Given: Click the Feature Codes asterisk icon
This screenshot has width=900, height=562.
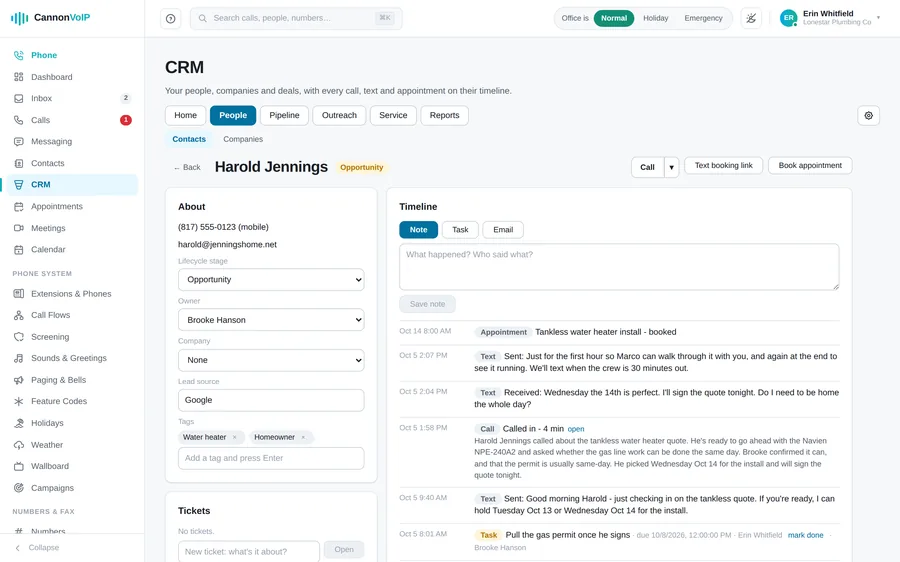Looking at the screenshot, I should tap(19, 401).
